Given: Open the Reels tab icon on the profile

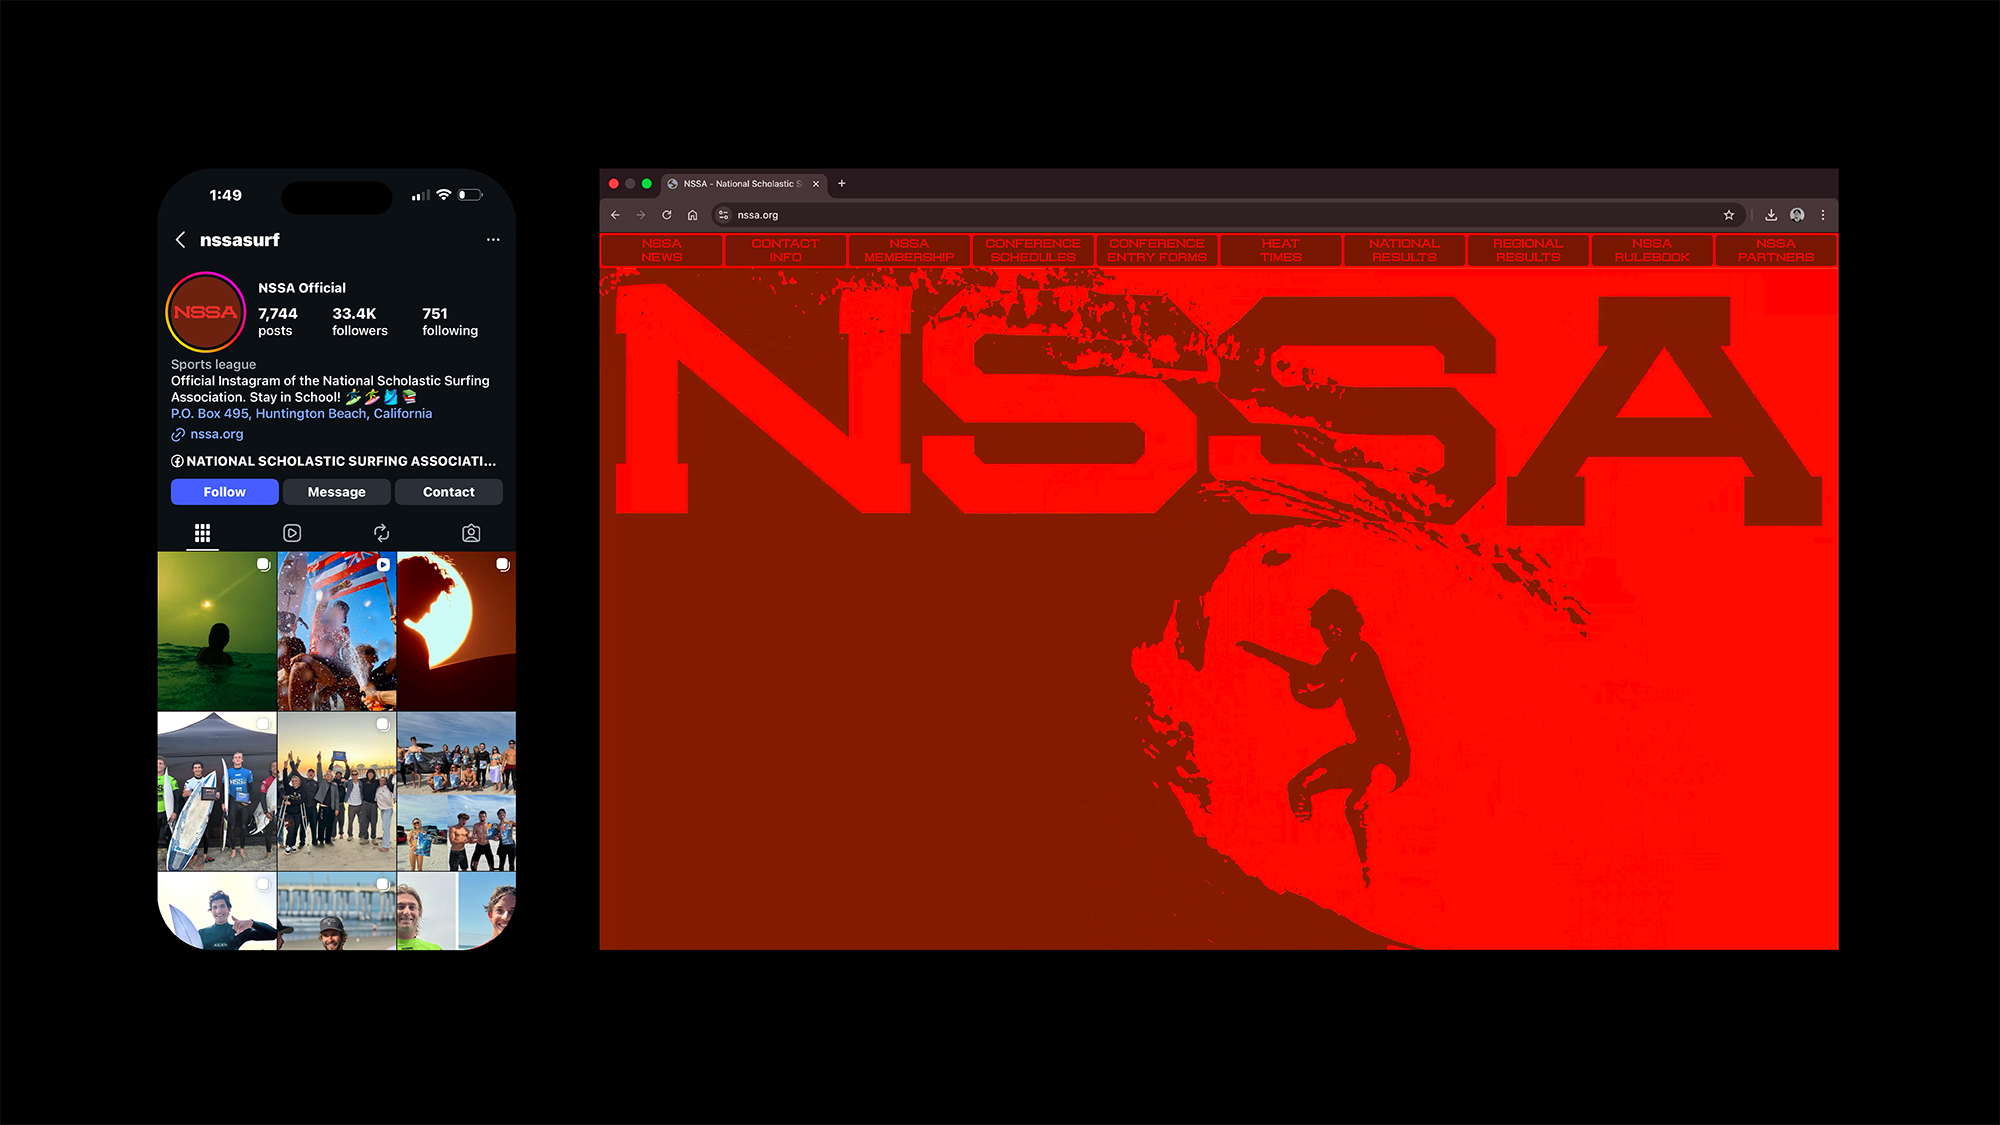Looking at the screenshot, I should tap(292, 533).
